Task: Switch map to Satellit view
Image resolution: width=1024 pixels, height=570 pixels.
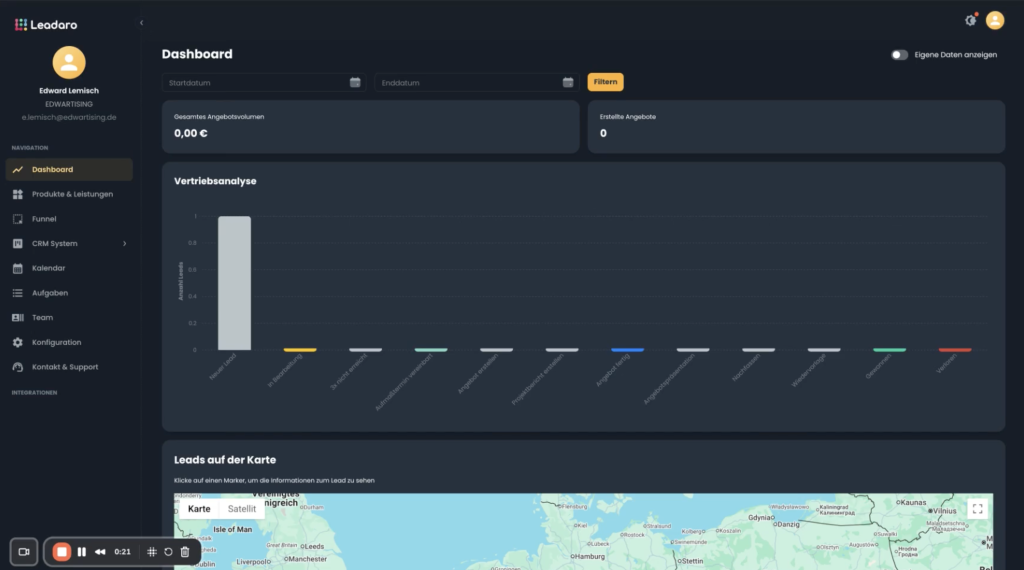Action: pos(242,509)
